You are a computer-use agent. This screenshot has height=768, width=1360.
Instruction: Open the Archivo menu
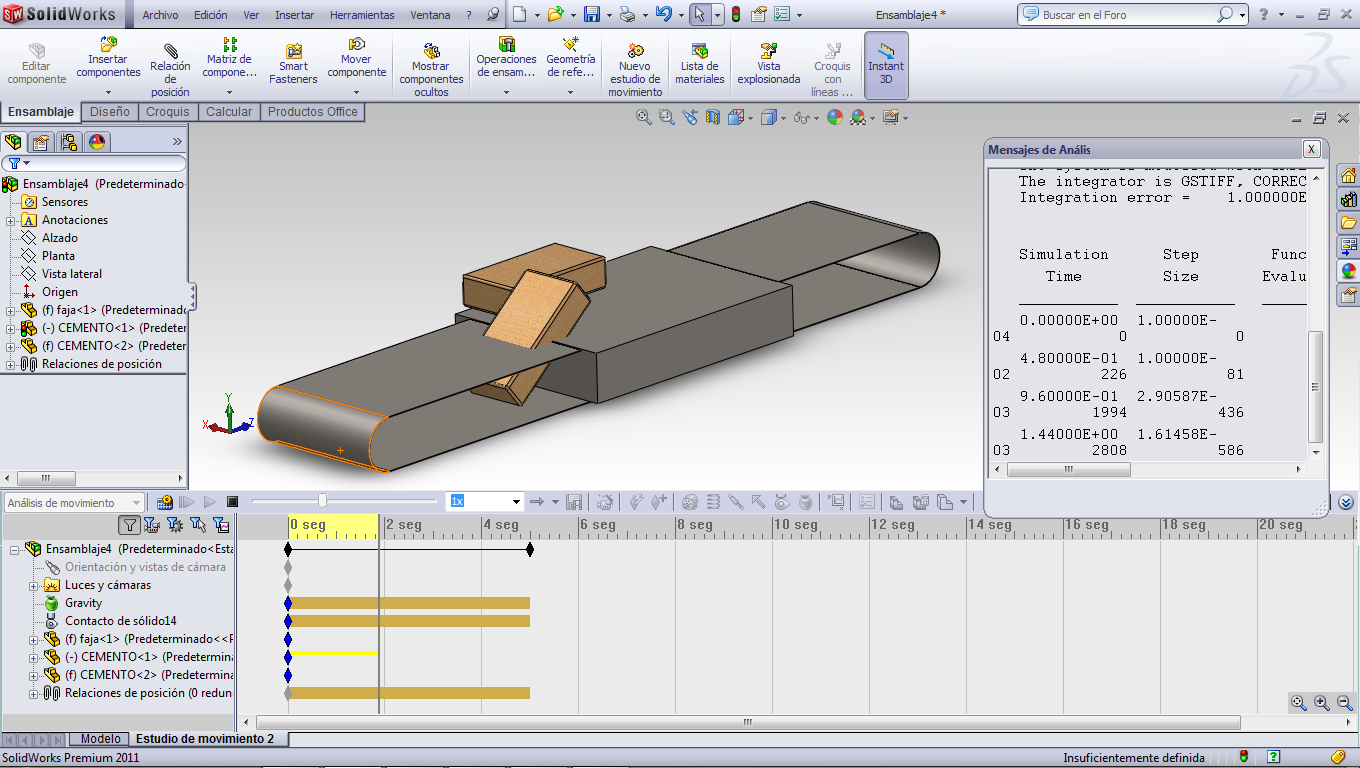point(160,15)
